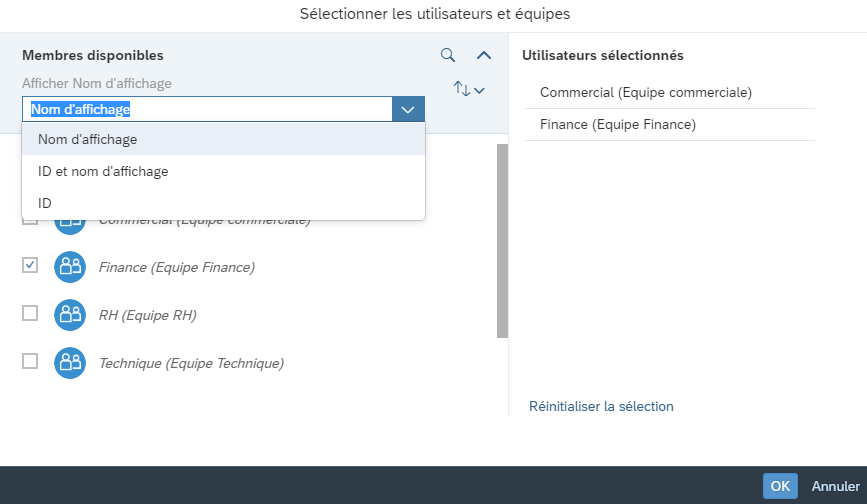Collapse the Membres disponibles header panel
Screen dimensions: 867x504
tap(484, 55)
